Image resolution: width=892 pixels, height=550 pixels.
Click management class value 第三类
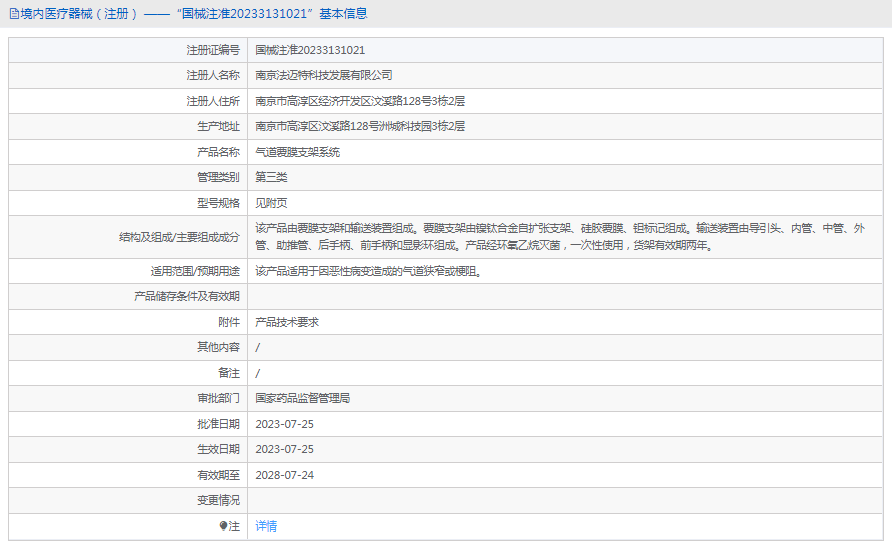[x=271, y=177]
